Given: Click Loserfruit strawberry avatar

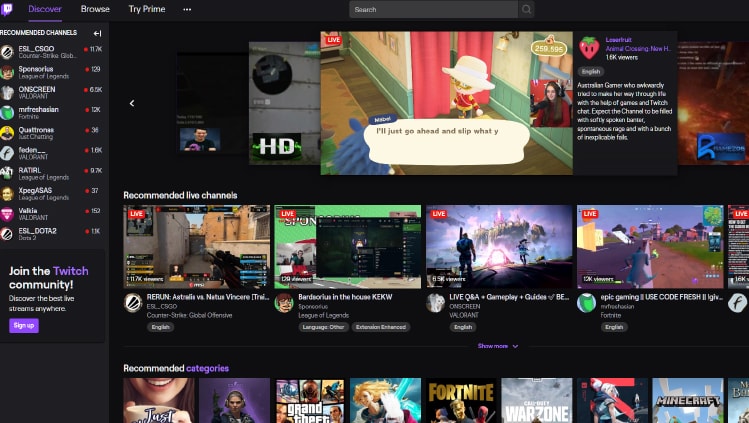Looking at the screenshot, I should 589,48.
